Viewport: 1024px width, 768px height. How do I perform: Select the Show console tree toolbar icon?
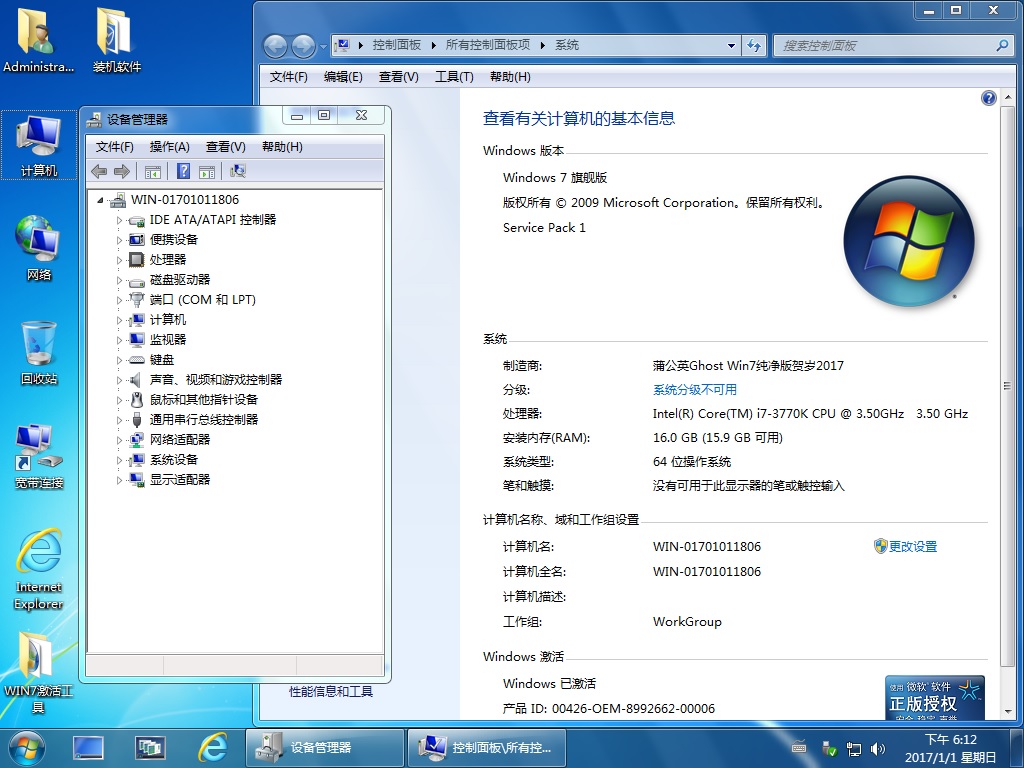(x=153, y=170)
